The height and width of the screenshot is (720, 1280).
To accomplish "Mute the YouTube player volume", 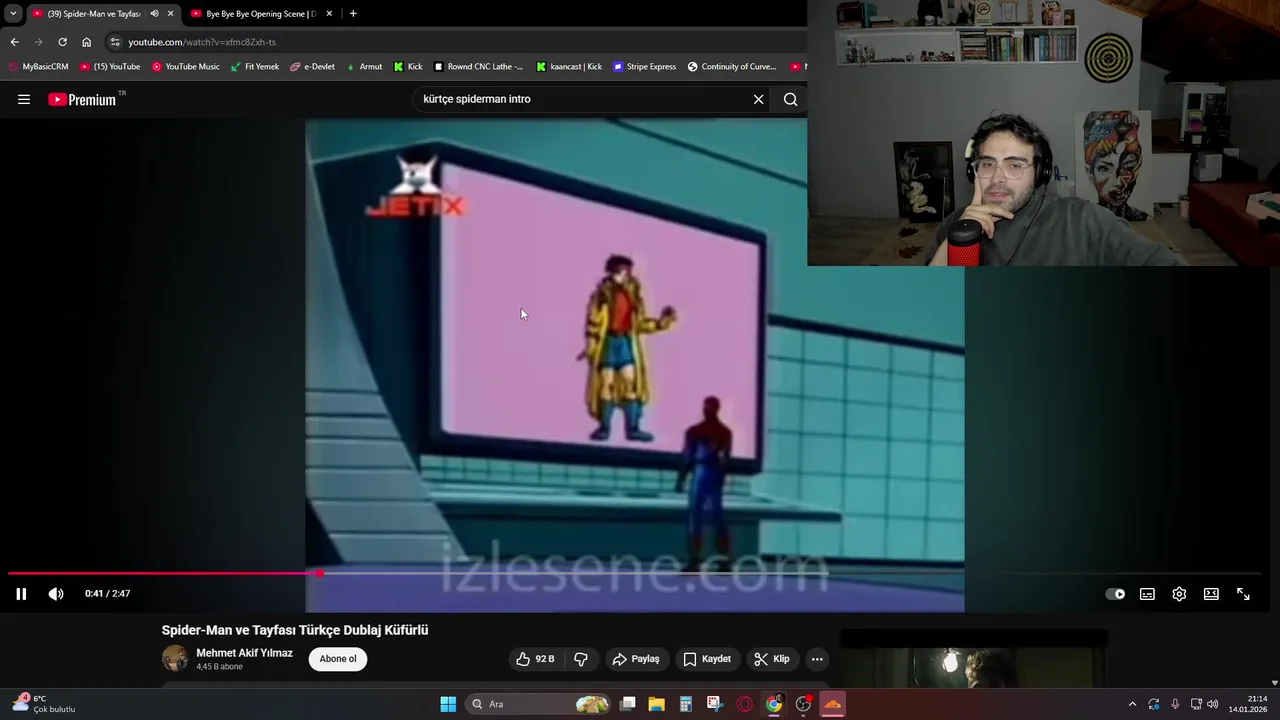I will pos(56,594).
